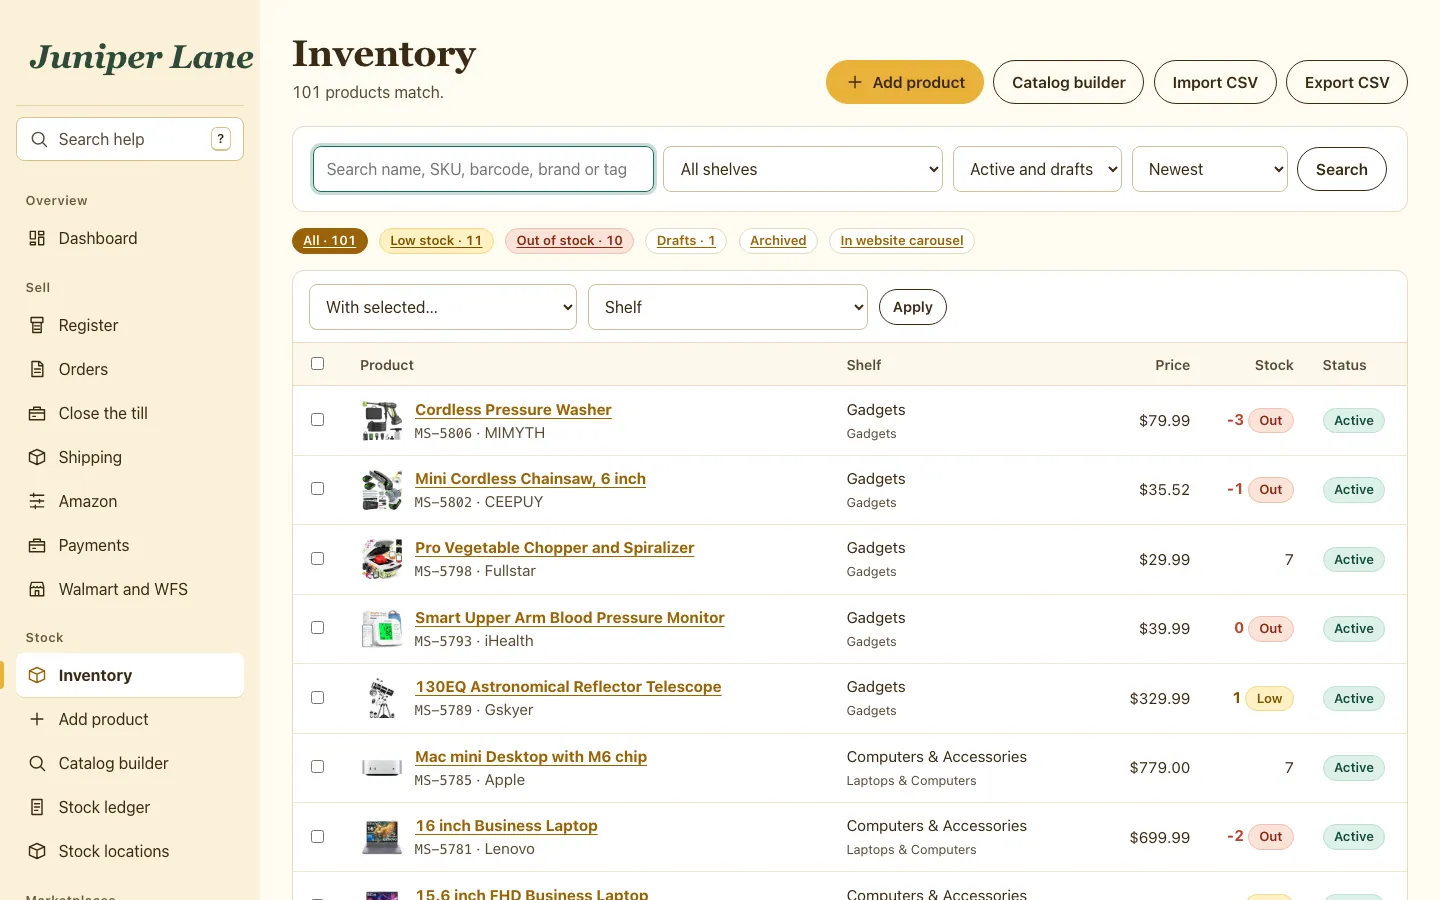The width and height of the screenshot is (1440, 900).
Task: Check the Mini Cordless Chainsaw row checkbox
Action: [x=317, y=489]
